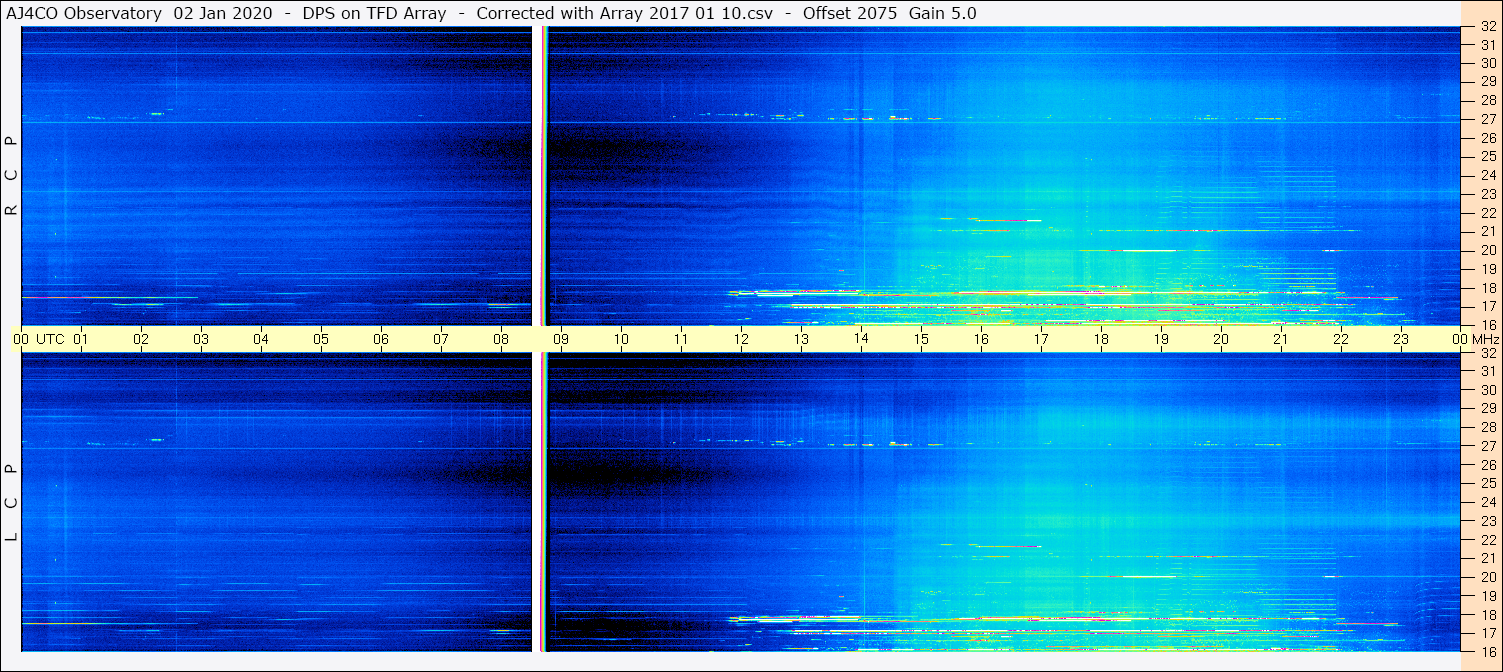Click the 20 MHz label of LCP panel
1503x672 pixels.
pyautogui.click(x=1487, y=576)
